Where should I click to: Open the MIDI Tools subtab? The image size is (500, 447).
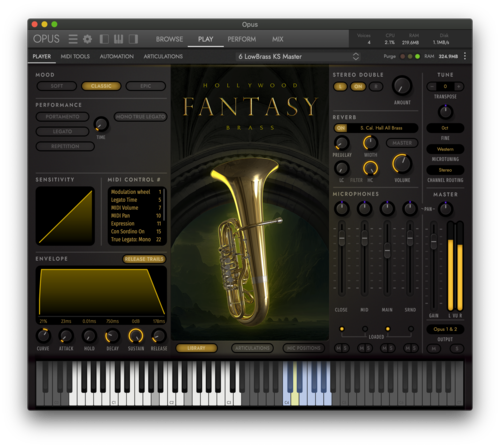pyautogui.click(x=75, y=56)
